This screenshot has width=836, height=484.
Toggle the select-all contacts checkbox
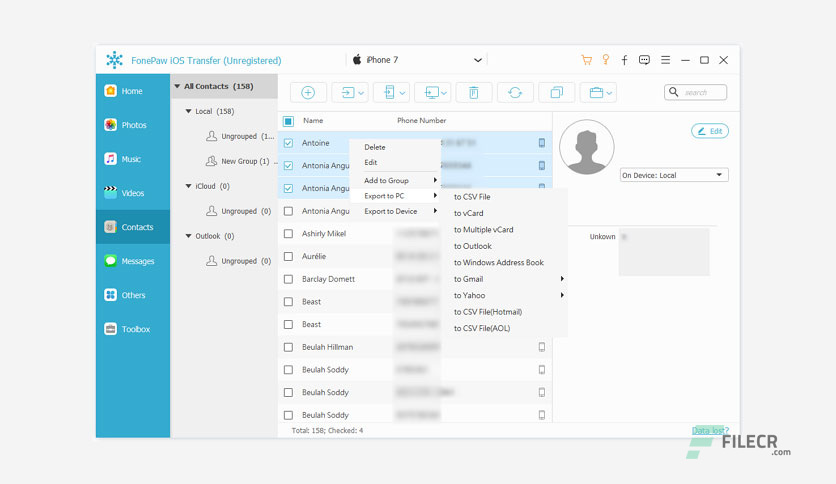pos(288,122)
